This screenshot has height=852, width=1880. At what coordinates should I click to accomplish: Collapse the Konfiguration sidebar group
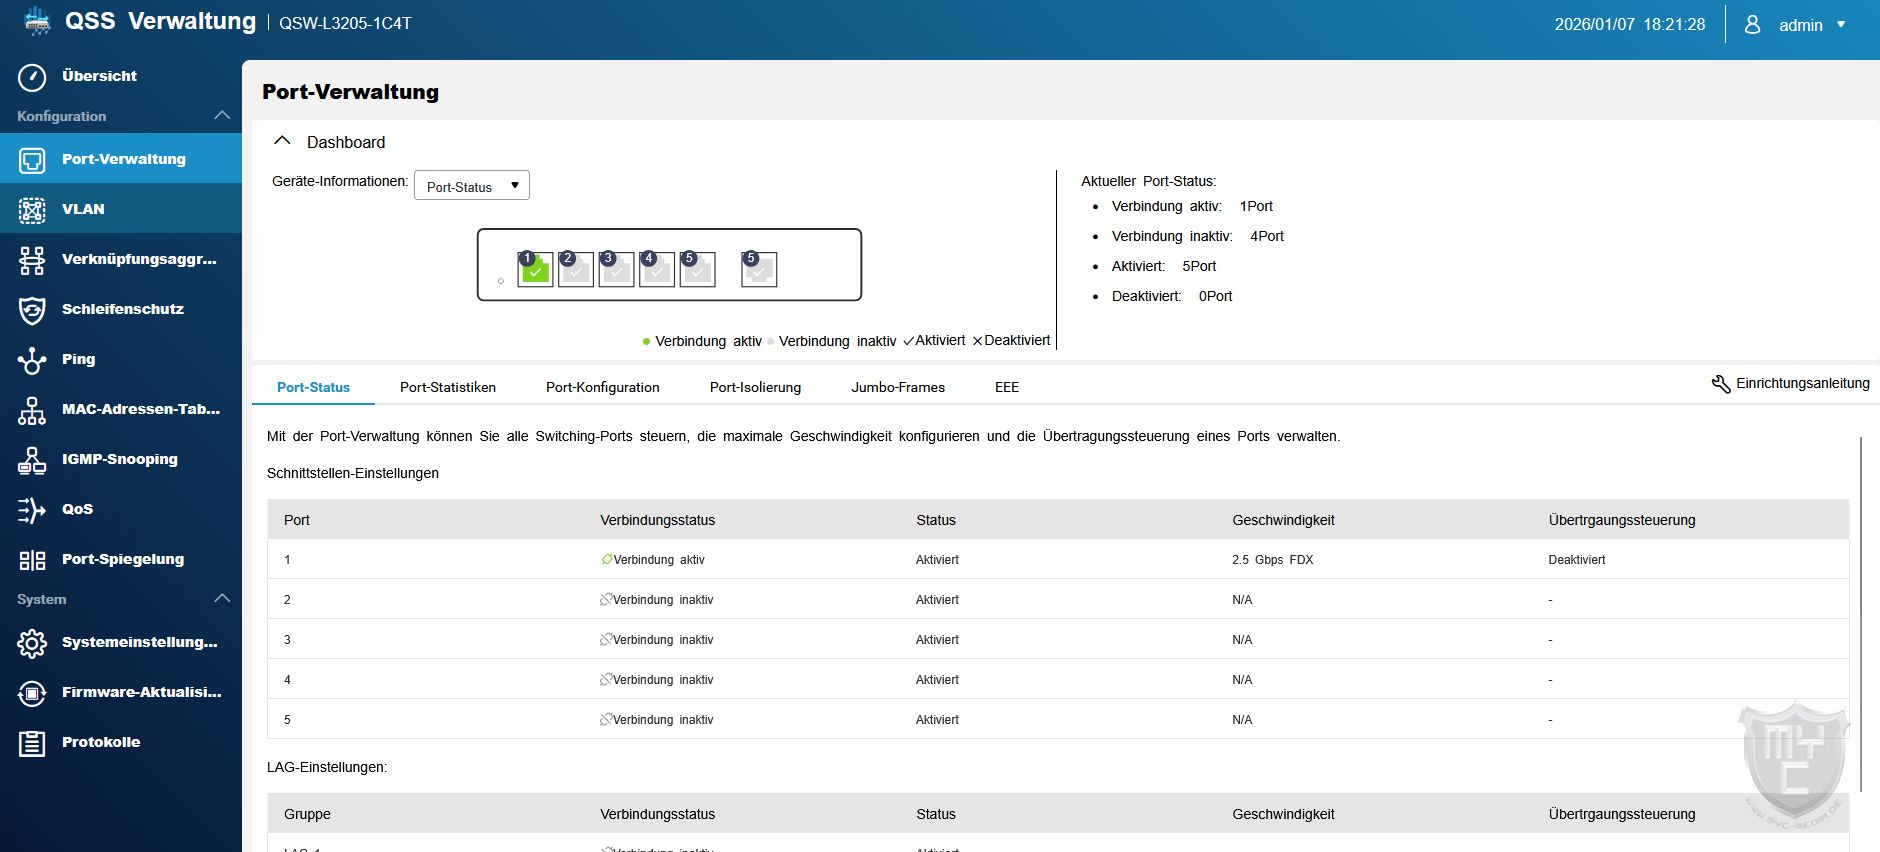click(x=222, y=116)
